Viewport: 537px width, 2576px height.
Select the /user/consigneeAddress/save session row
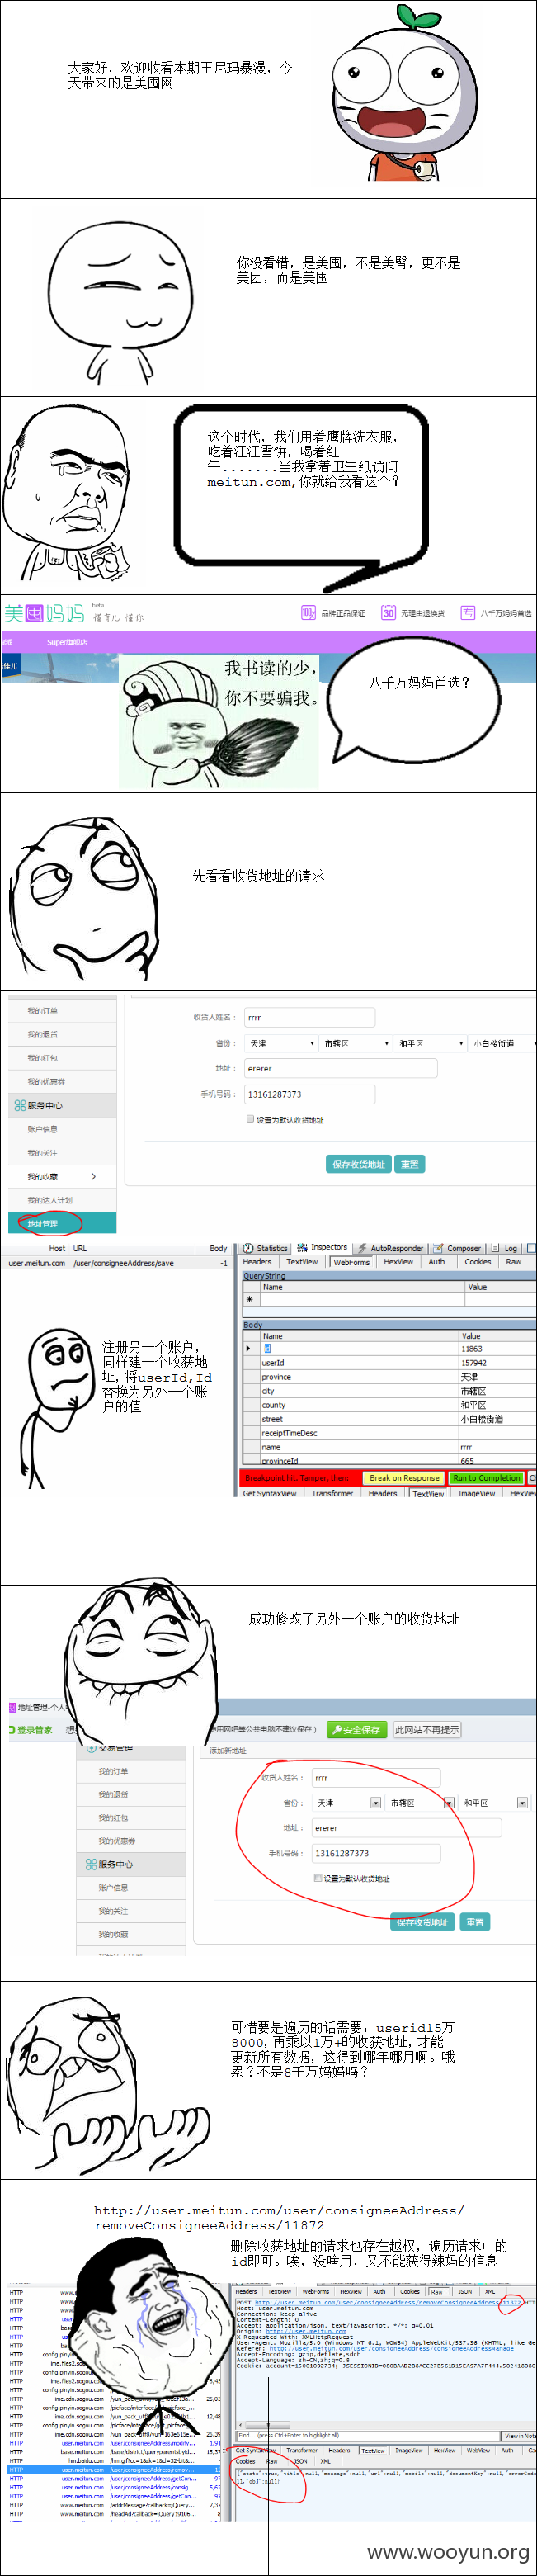pos(117,1263)
